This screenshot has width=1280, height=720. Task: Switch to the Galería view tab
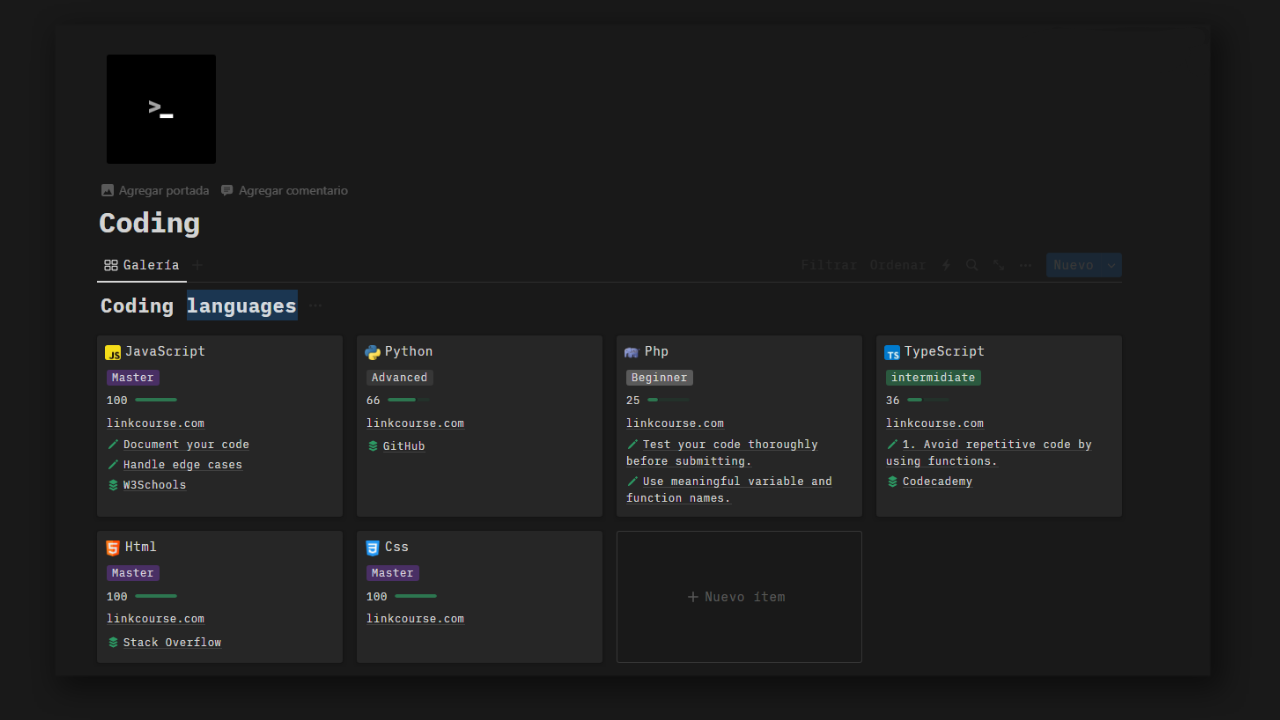coord(142,265)
